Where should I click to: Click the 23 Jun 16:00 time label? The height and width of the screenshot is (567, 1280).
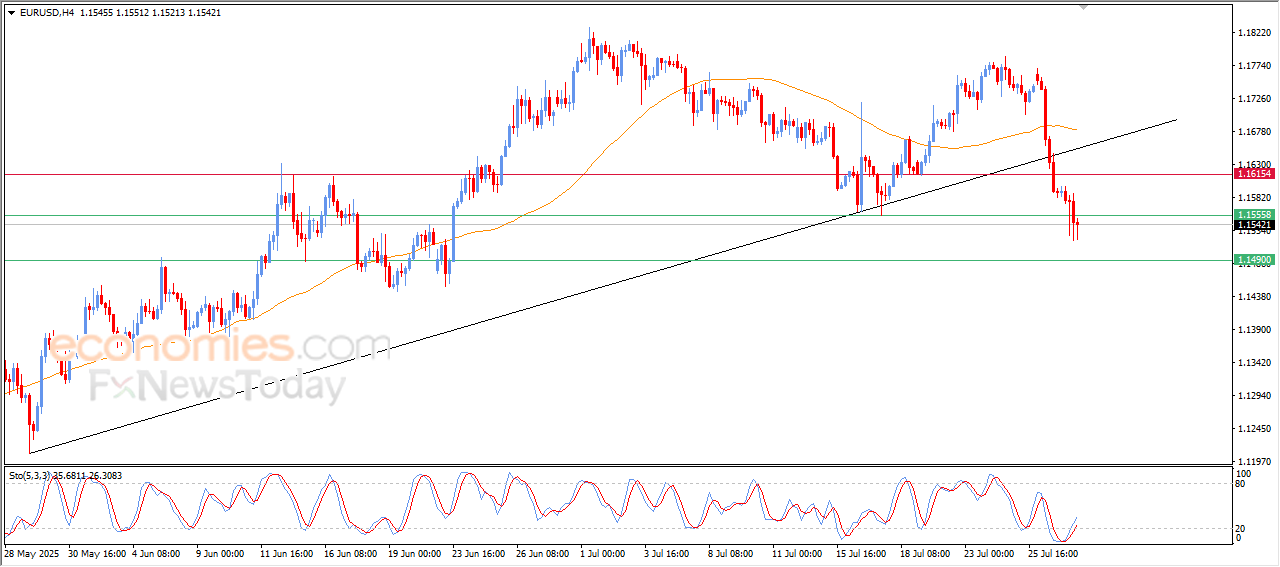click(x=478, y=552)
